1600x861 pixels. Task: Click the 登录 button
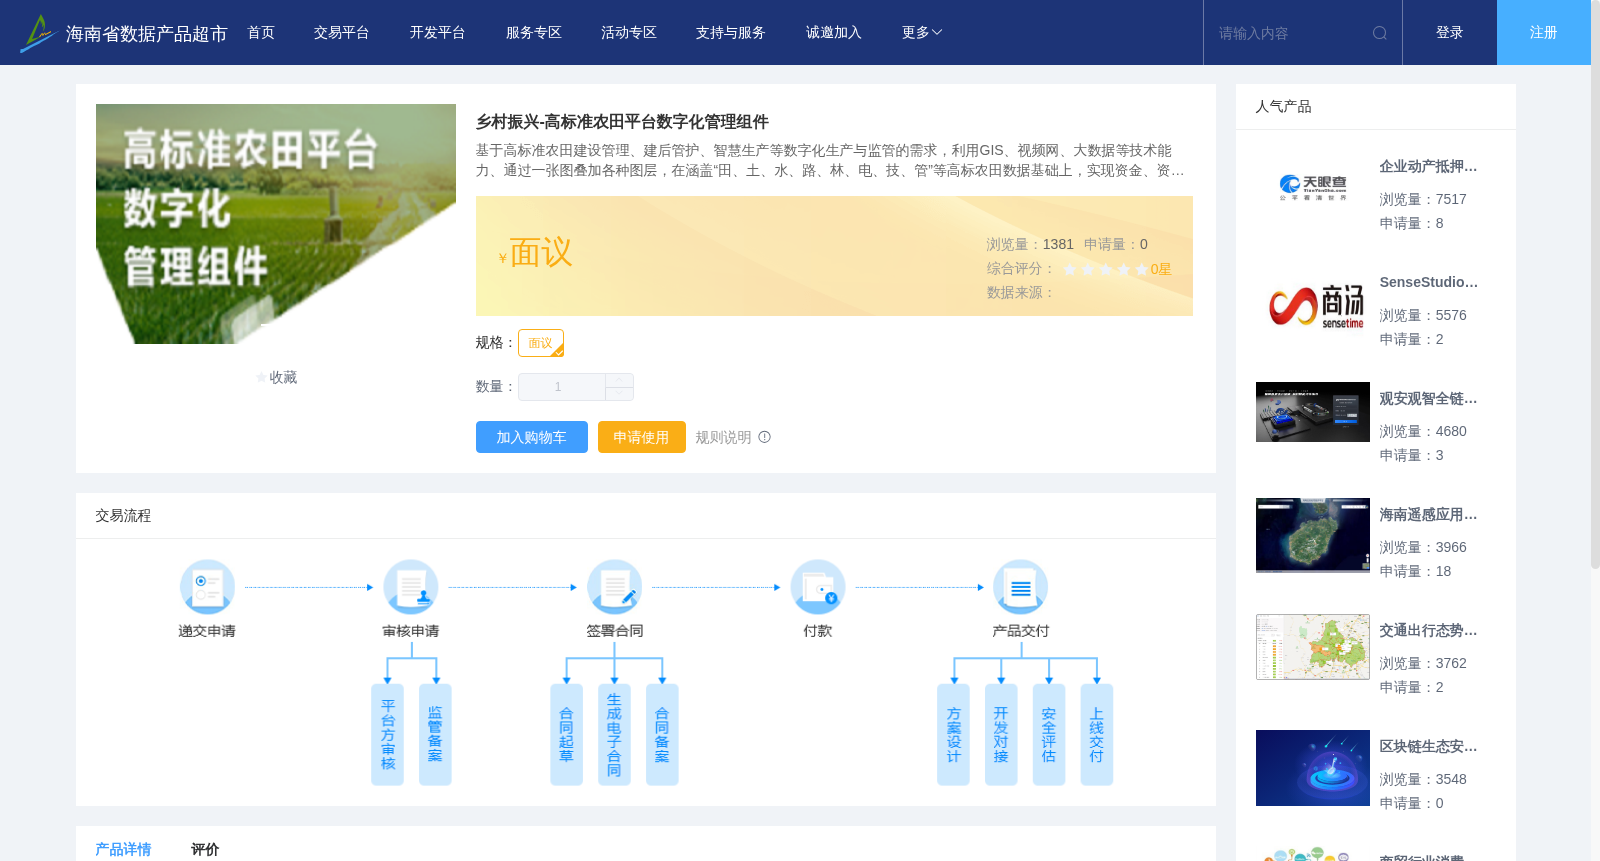click(1450, 33)
